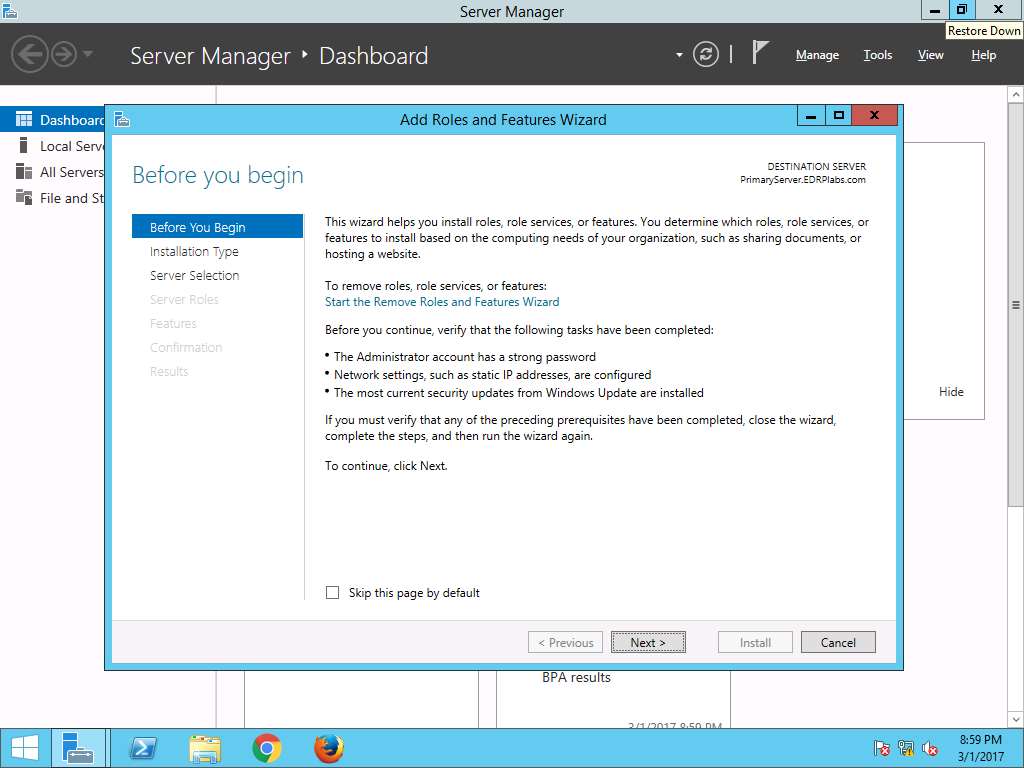Click the Local Server icon in sidebar

point(24,145)
